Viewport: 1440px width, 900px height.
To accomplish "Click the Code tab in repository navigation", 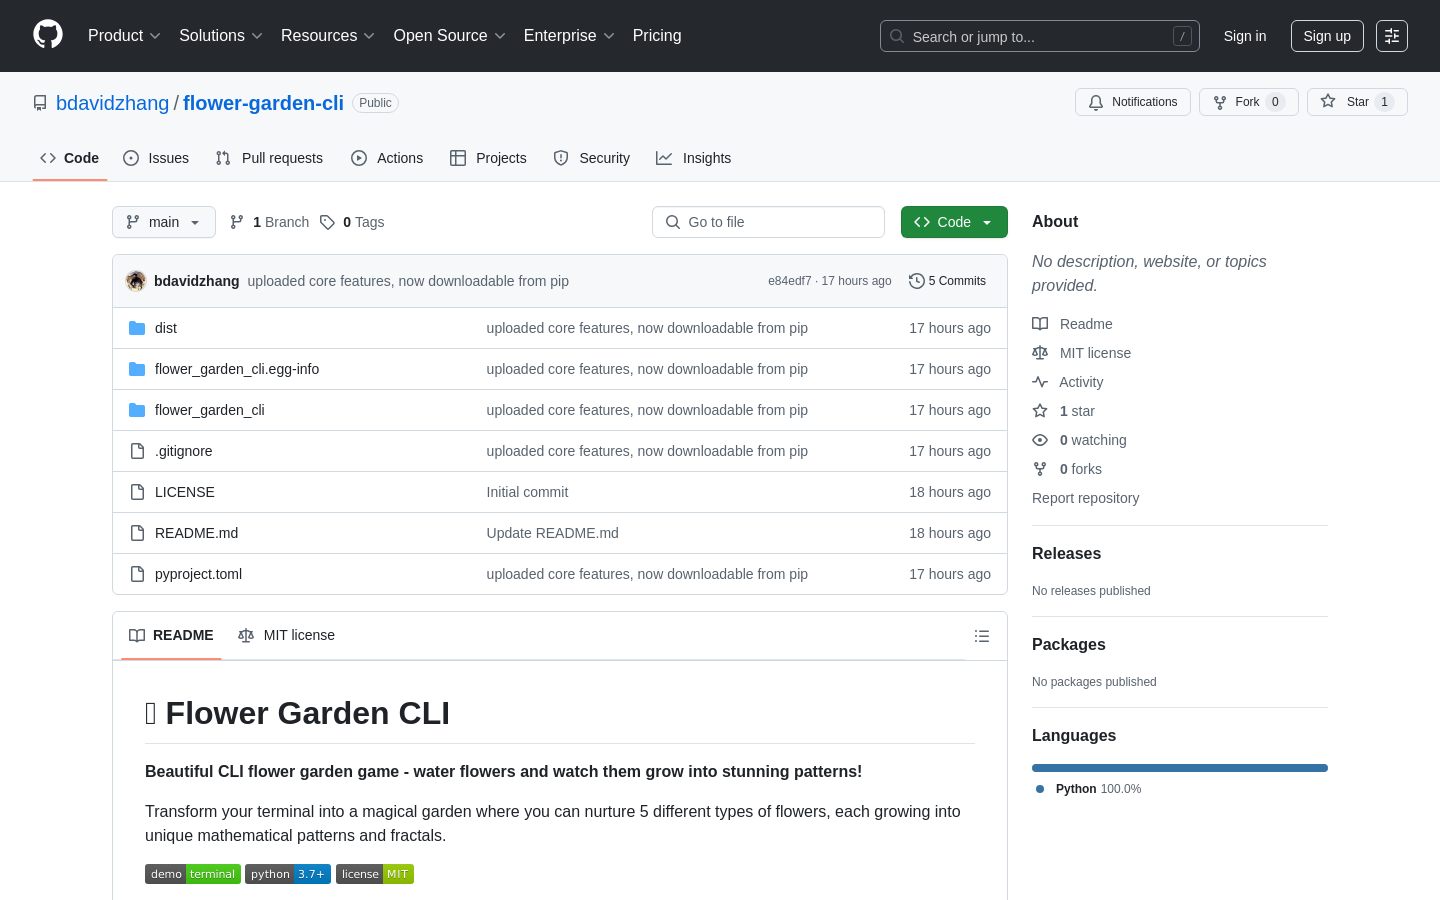I will point(70,158).
